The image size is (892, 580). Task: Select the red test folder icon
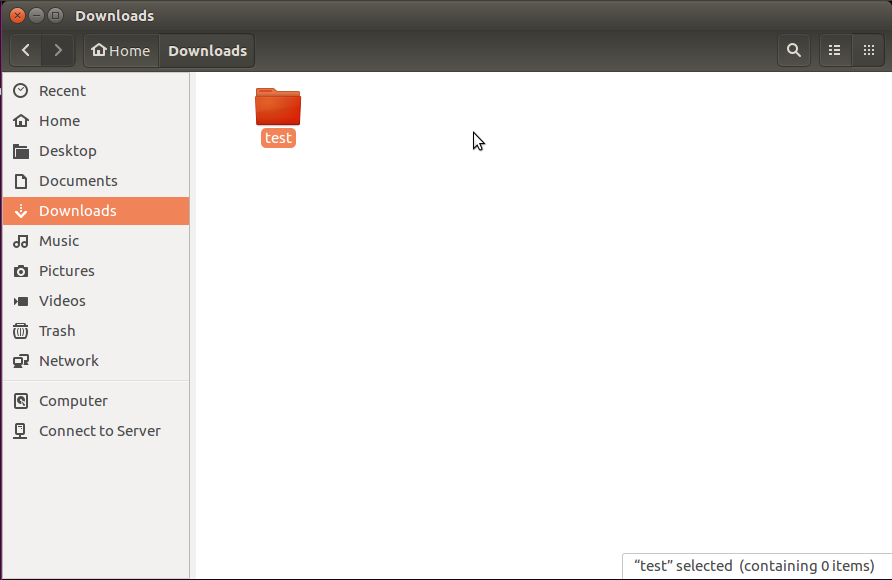(x=278, y=107)
